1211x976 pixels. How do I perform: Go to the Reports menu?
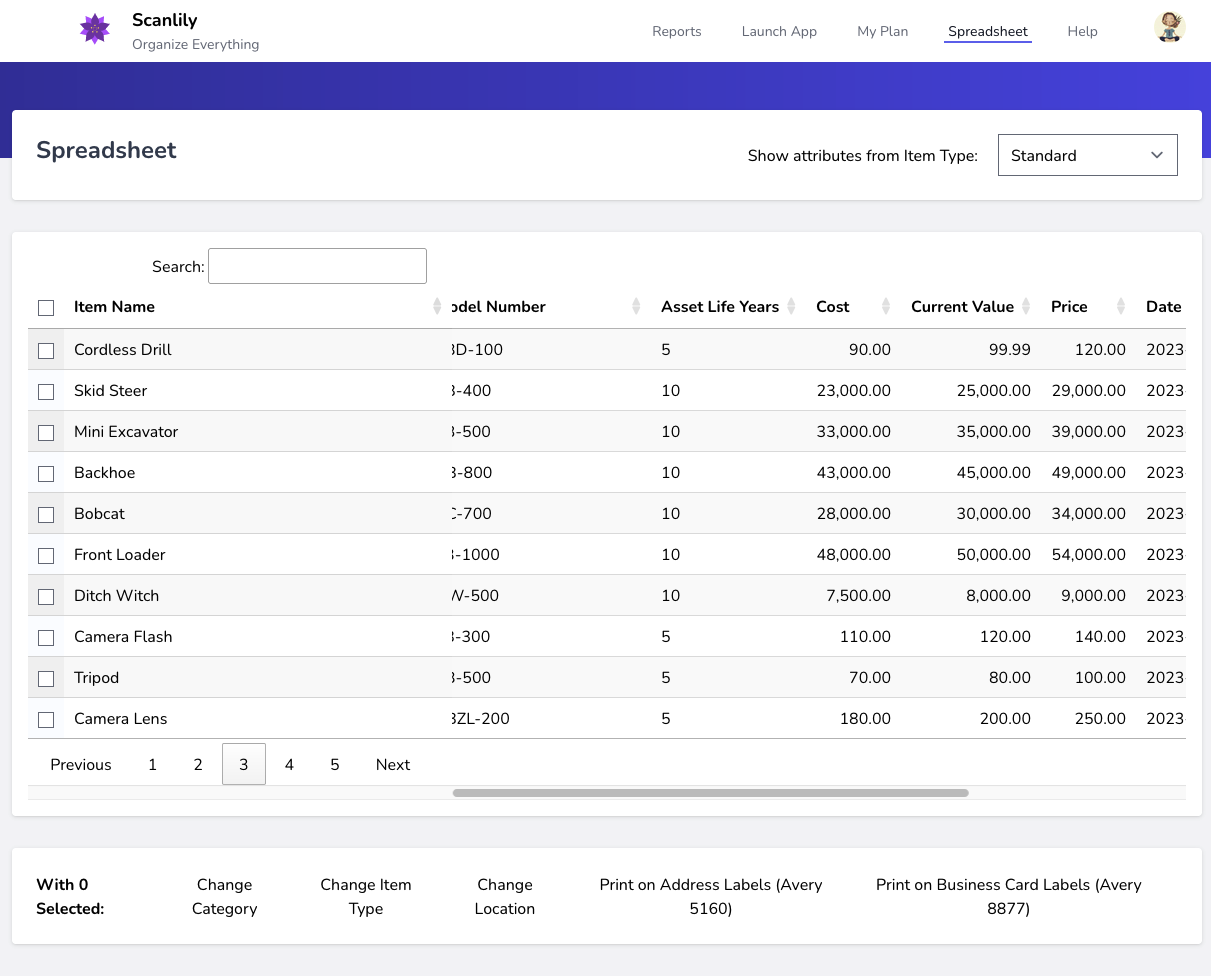(x=676, y=31)
